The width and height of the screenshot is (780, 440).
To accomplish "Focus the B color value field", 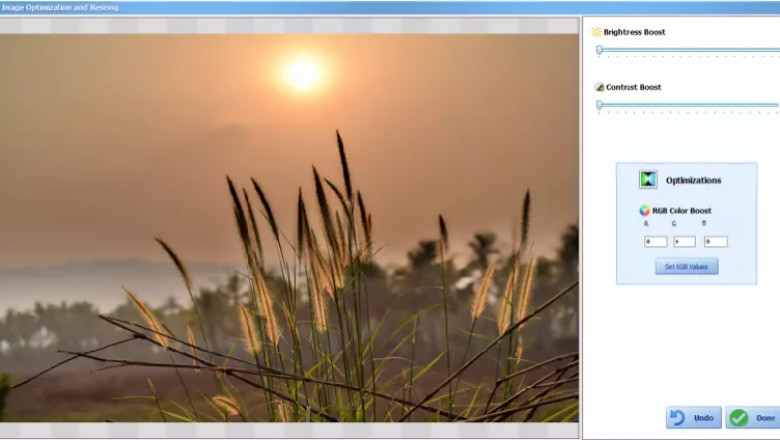I will [715, 241].
